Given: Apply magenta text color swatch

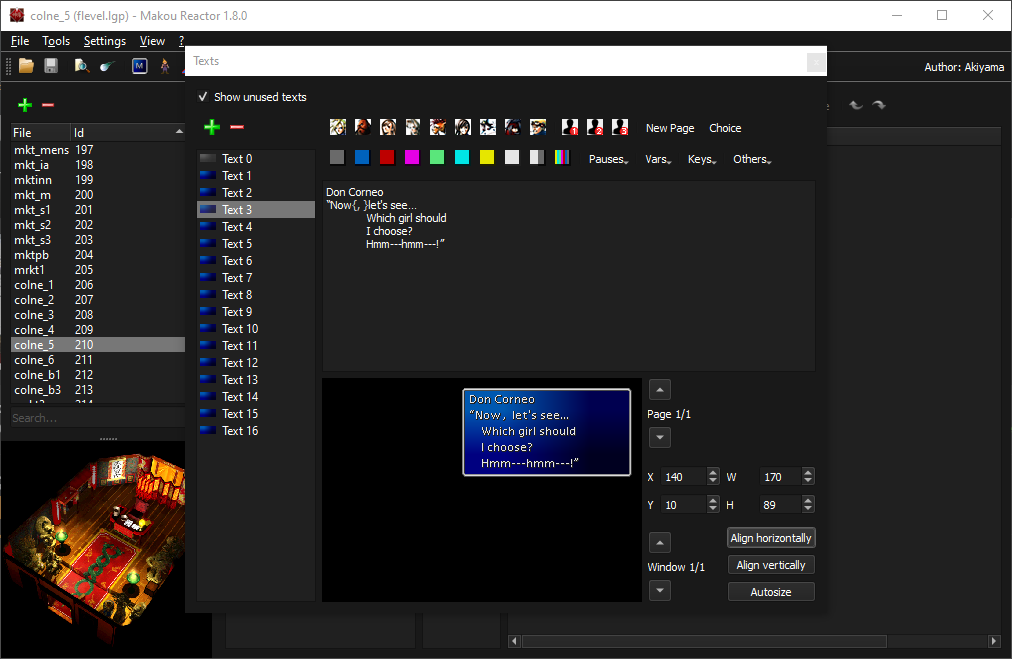Looking at the screenshot, I should click(412, 157).
